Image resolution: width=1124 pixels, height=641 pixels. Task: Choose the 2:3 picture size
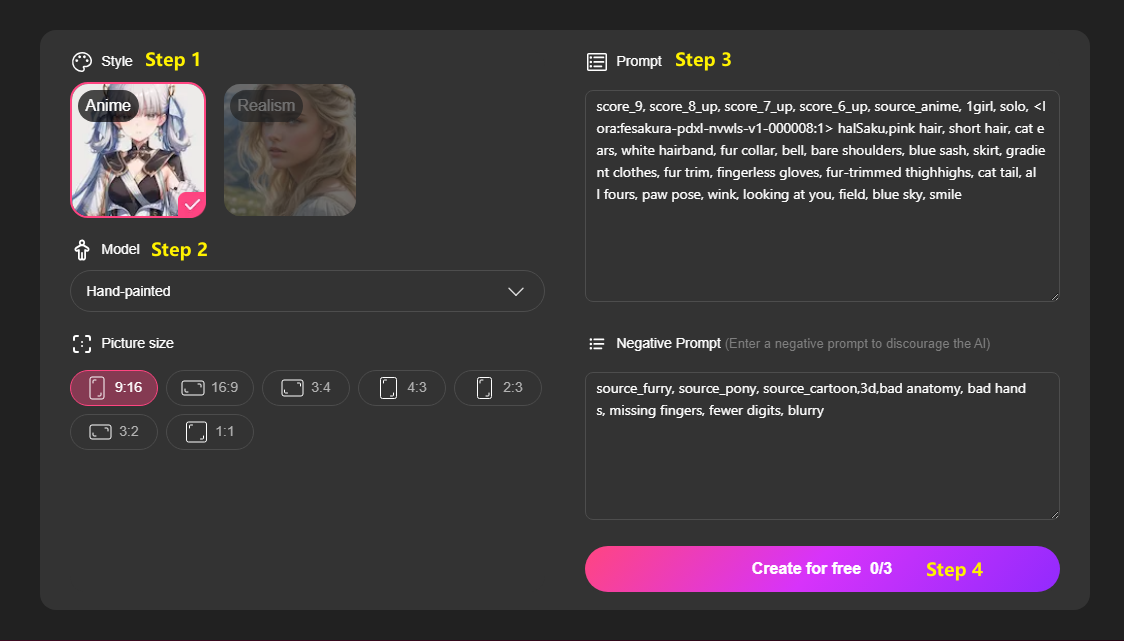tap(498, 388)
